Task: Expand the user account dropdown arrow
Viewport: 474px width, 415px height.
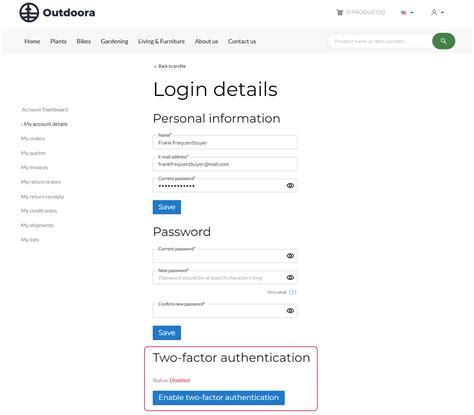Action: pos(442,13)
